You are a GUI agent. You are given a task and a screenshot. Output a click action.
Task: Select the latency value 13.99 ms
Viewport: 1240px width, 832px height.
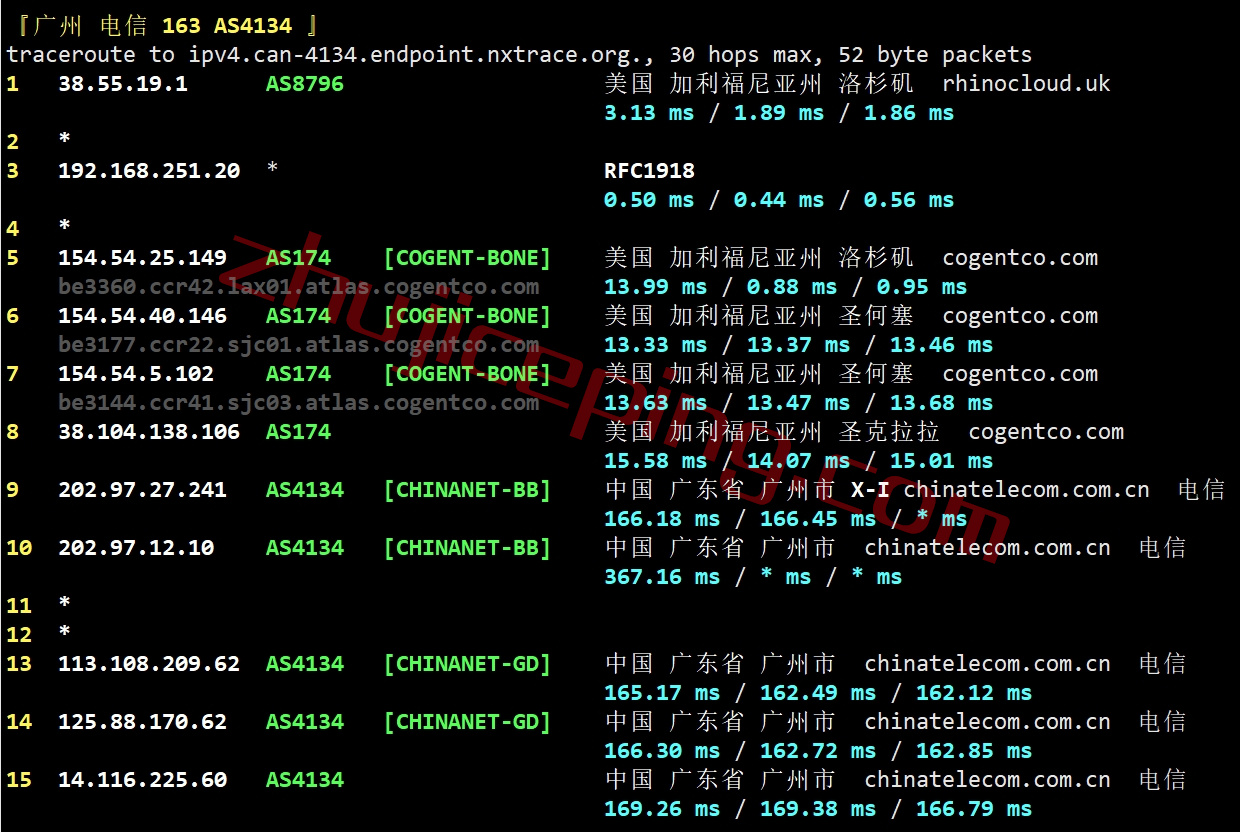coord(655,287)
